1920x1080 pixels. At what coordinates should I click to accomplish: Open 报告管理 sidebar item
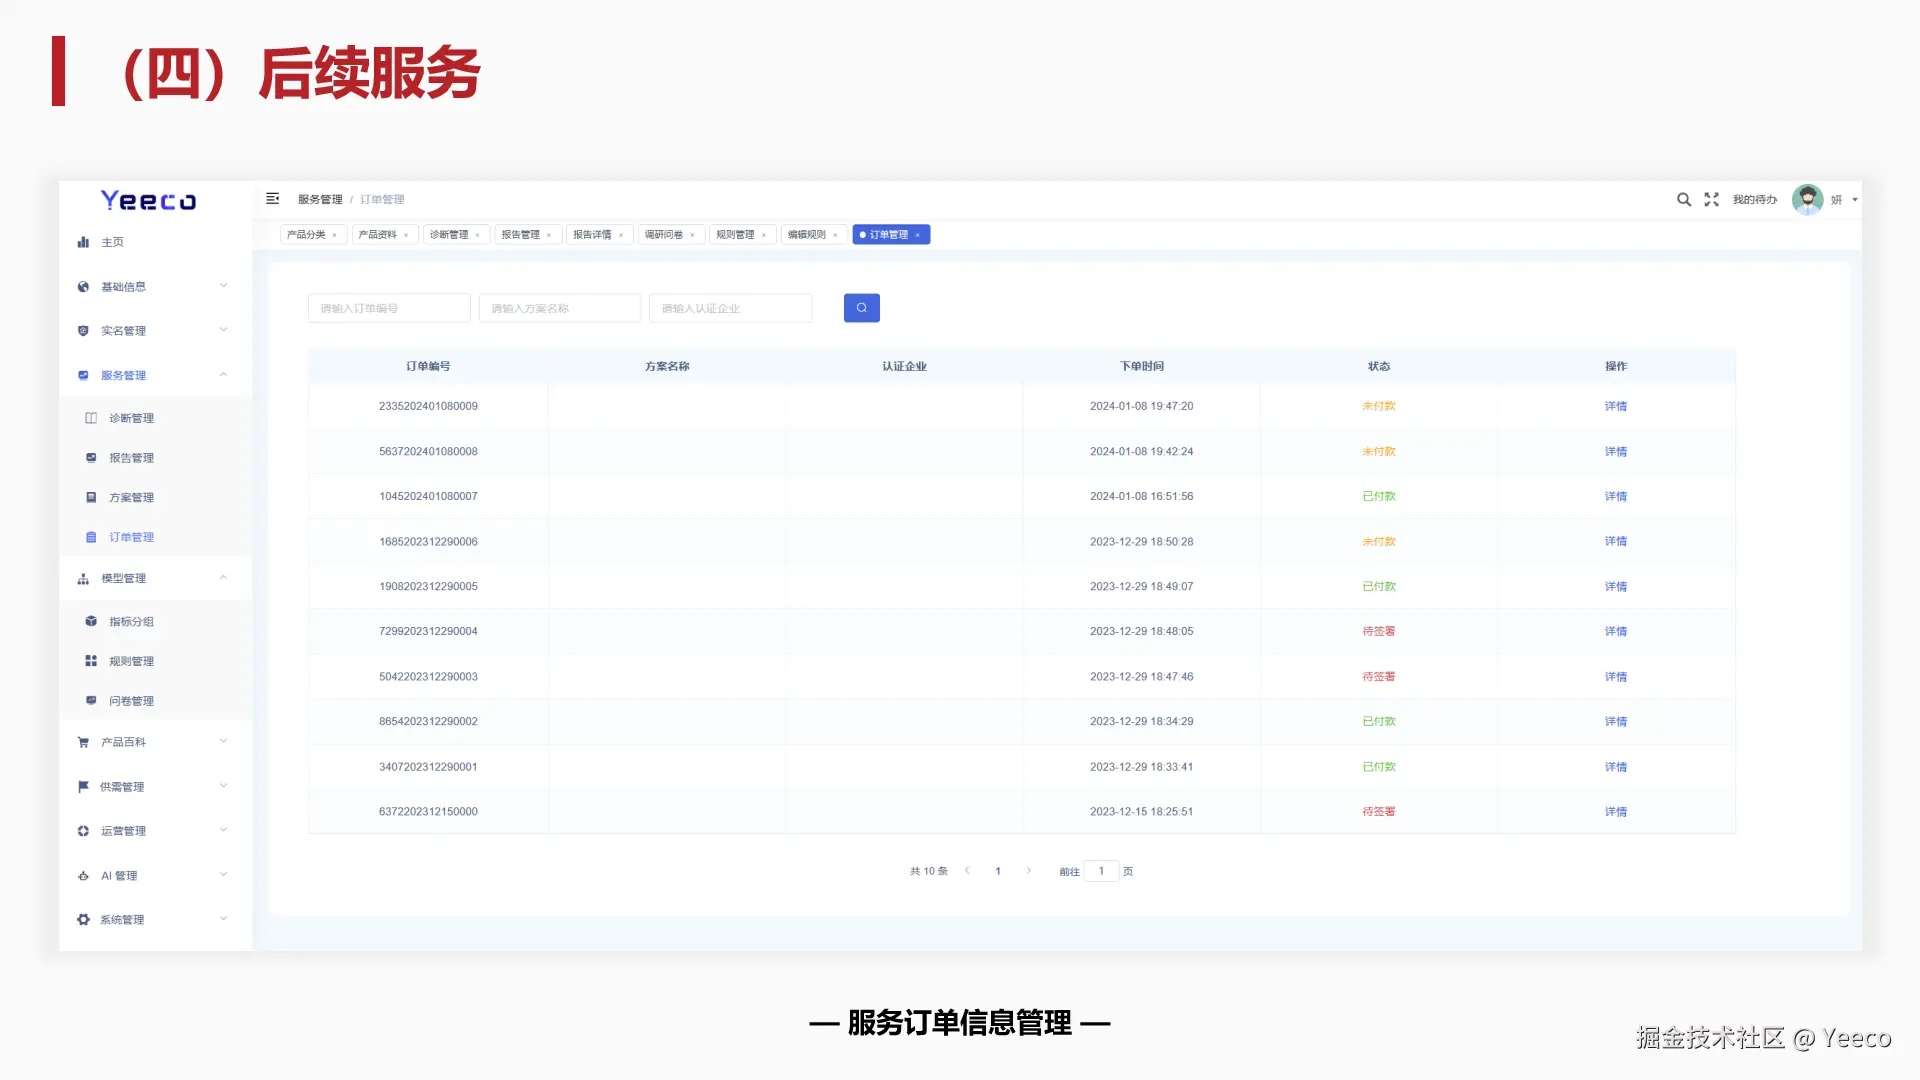131,458
